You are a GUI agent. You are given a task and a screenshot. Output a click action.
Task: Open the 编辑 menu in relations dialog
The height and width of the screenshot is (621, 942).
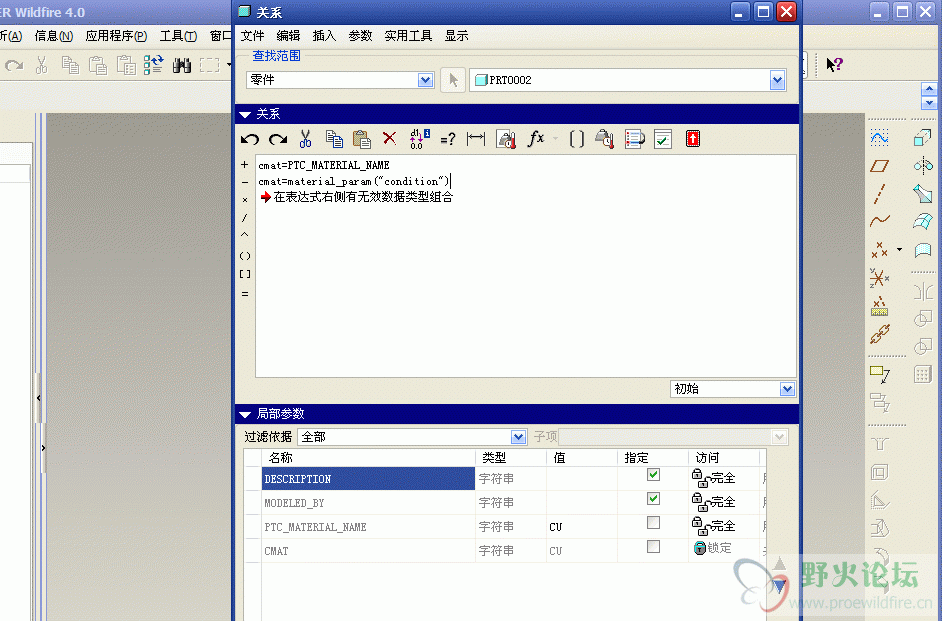point(288,36)
